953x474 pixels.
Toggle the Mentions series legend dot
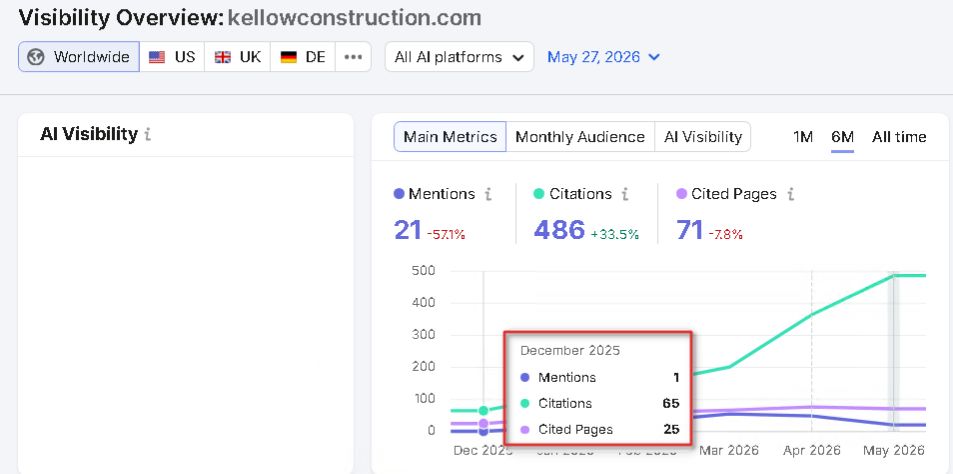399,194
